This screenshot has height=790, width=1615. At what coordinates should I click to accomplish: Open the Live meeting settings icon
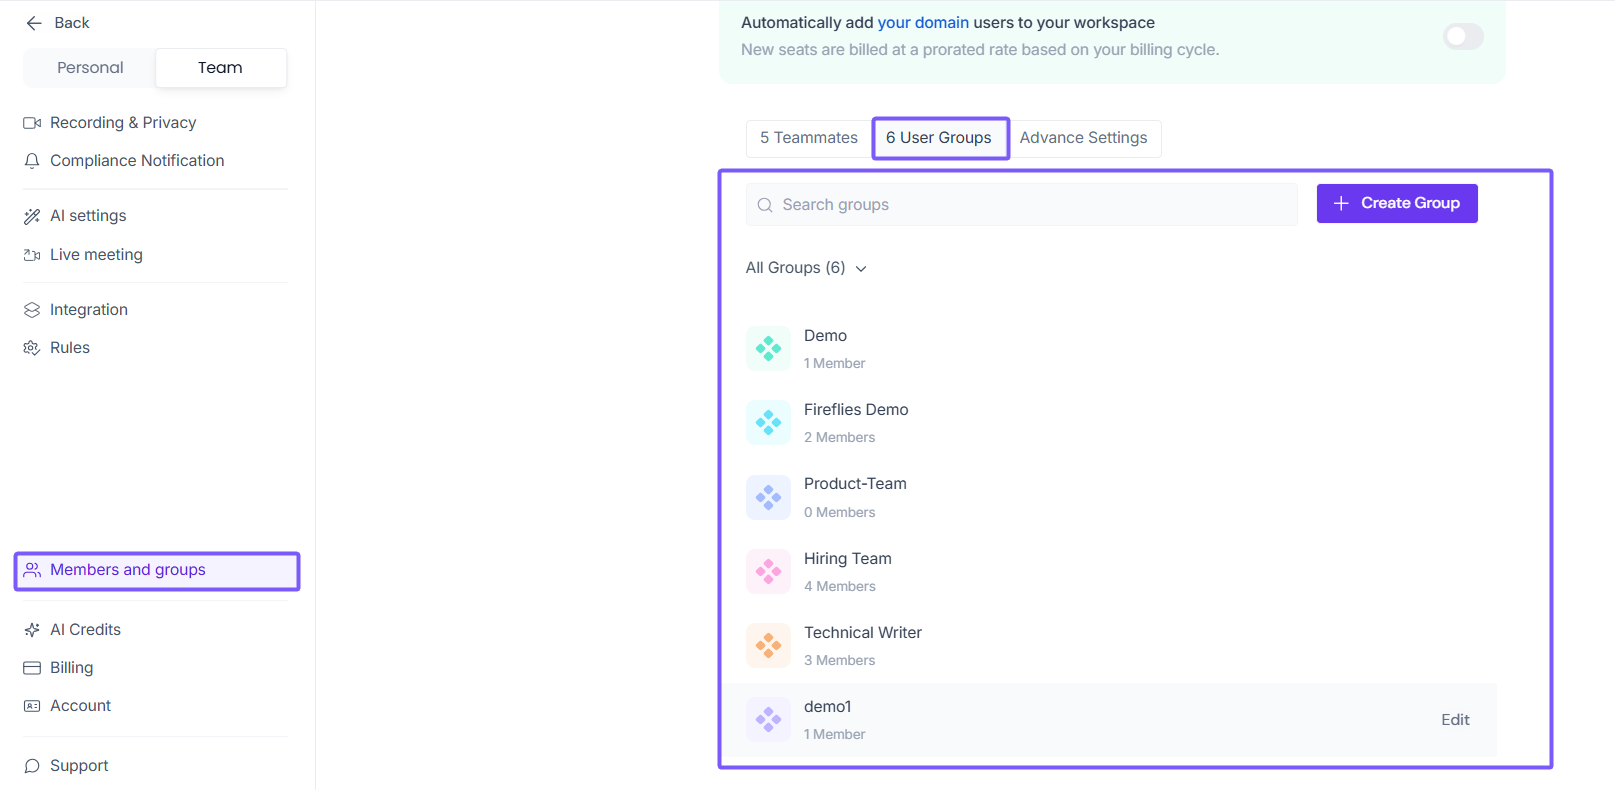click(x=32, y=255)
